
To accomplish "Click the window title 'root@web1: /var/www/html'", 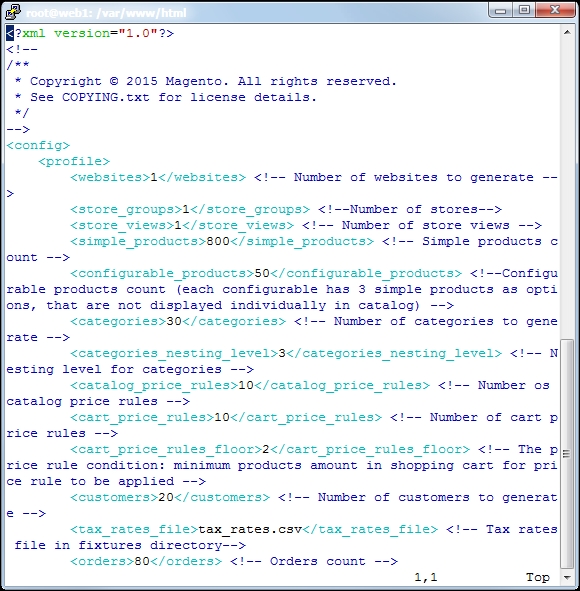I will click(x=106, y=13).
